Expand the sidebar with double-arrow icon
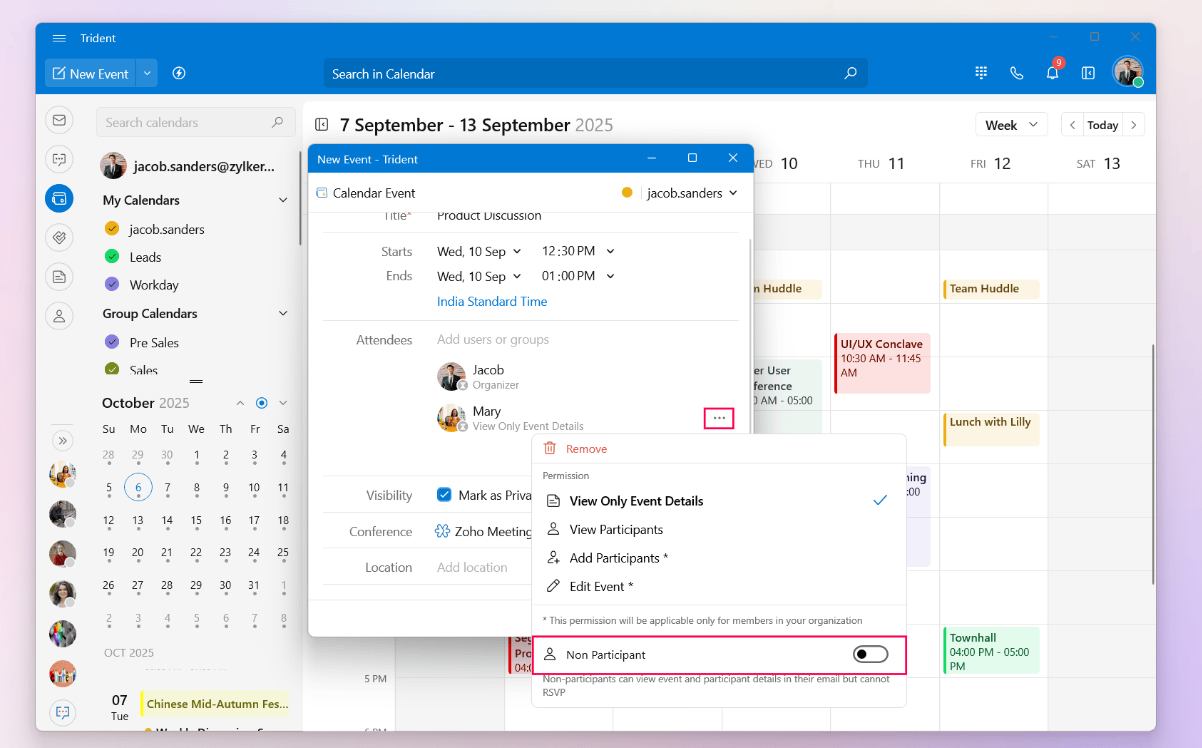This screenshot has height=748, width=1202. [62, 440]
